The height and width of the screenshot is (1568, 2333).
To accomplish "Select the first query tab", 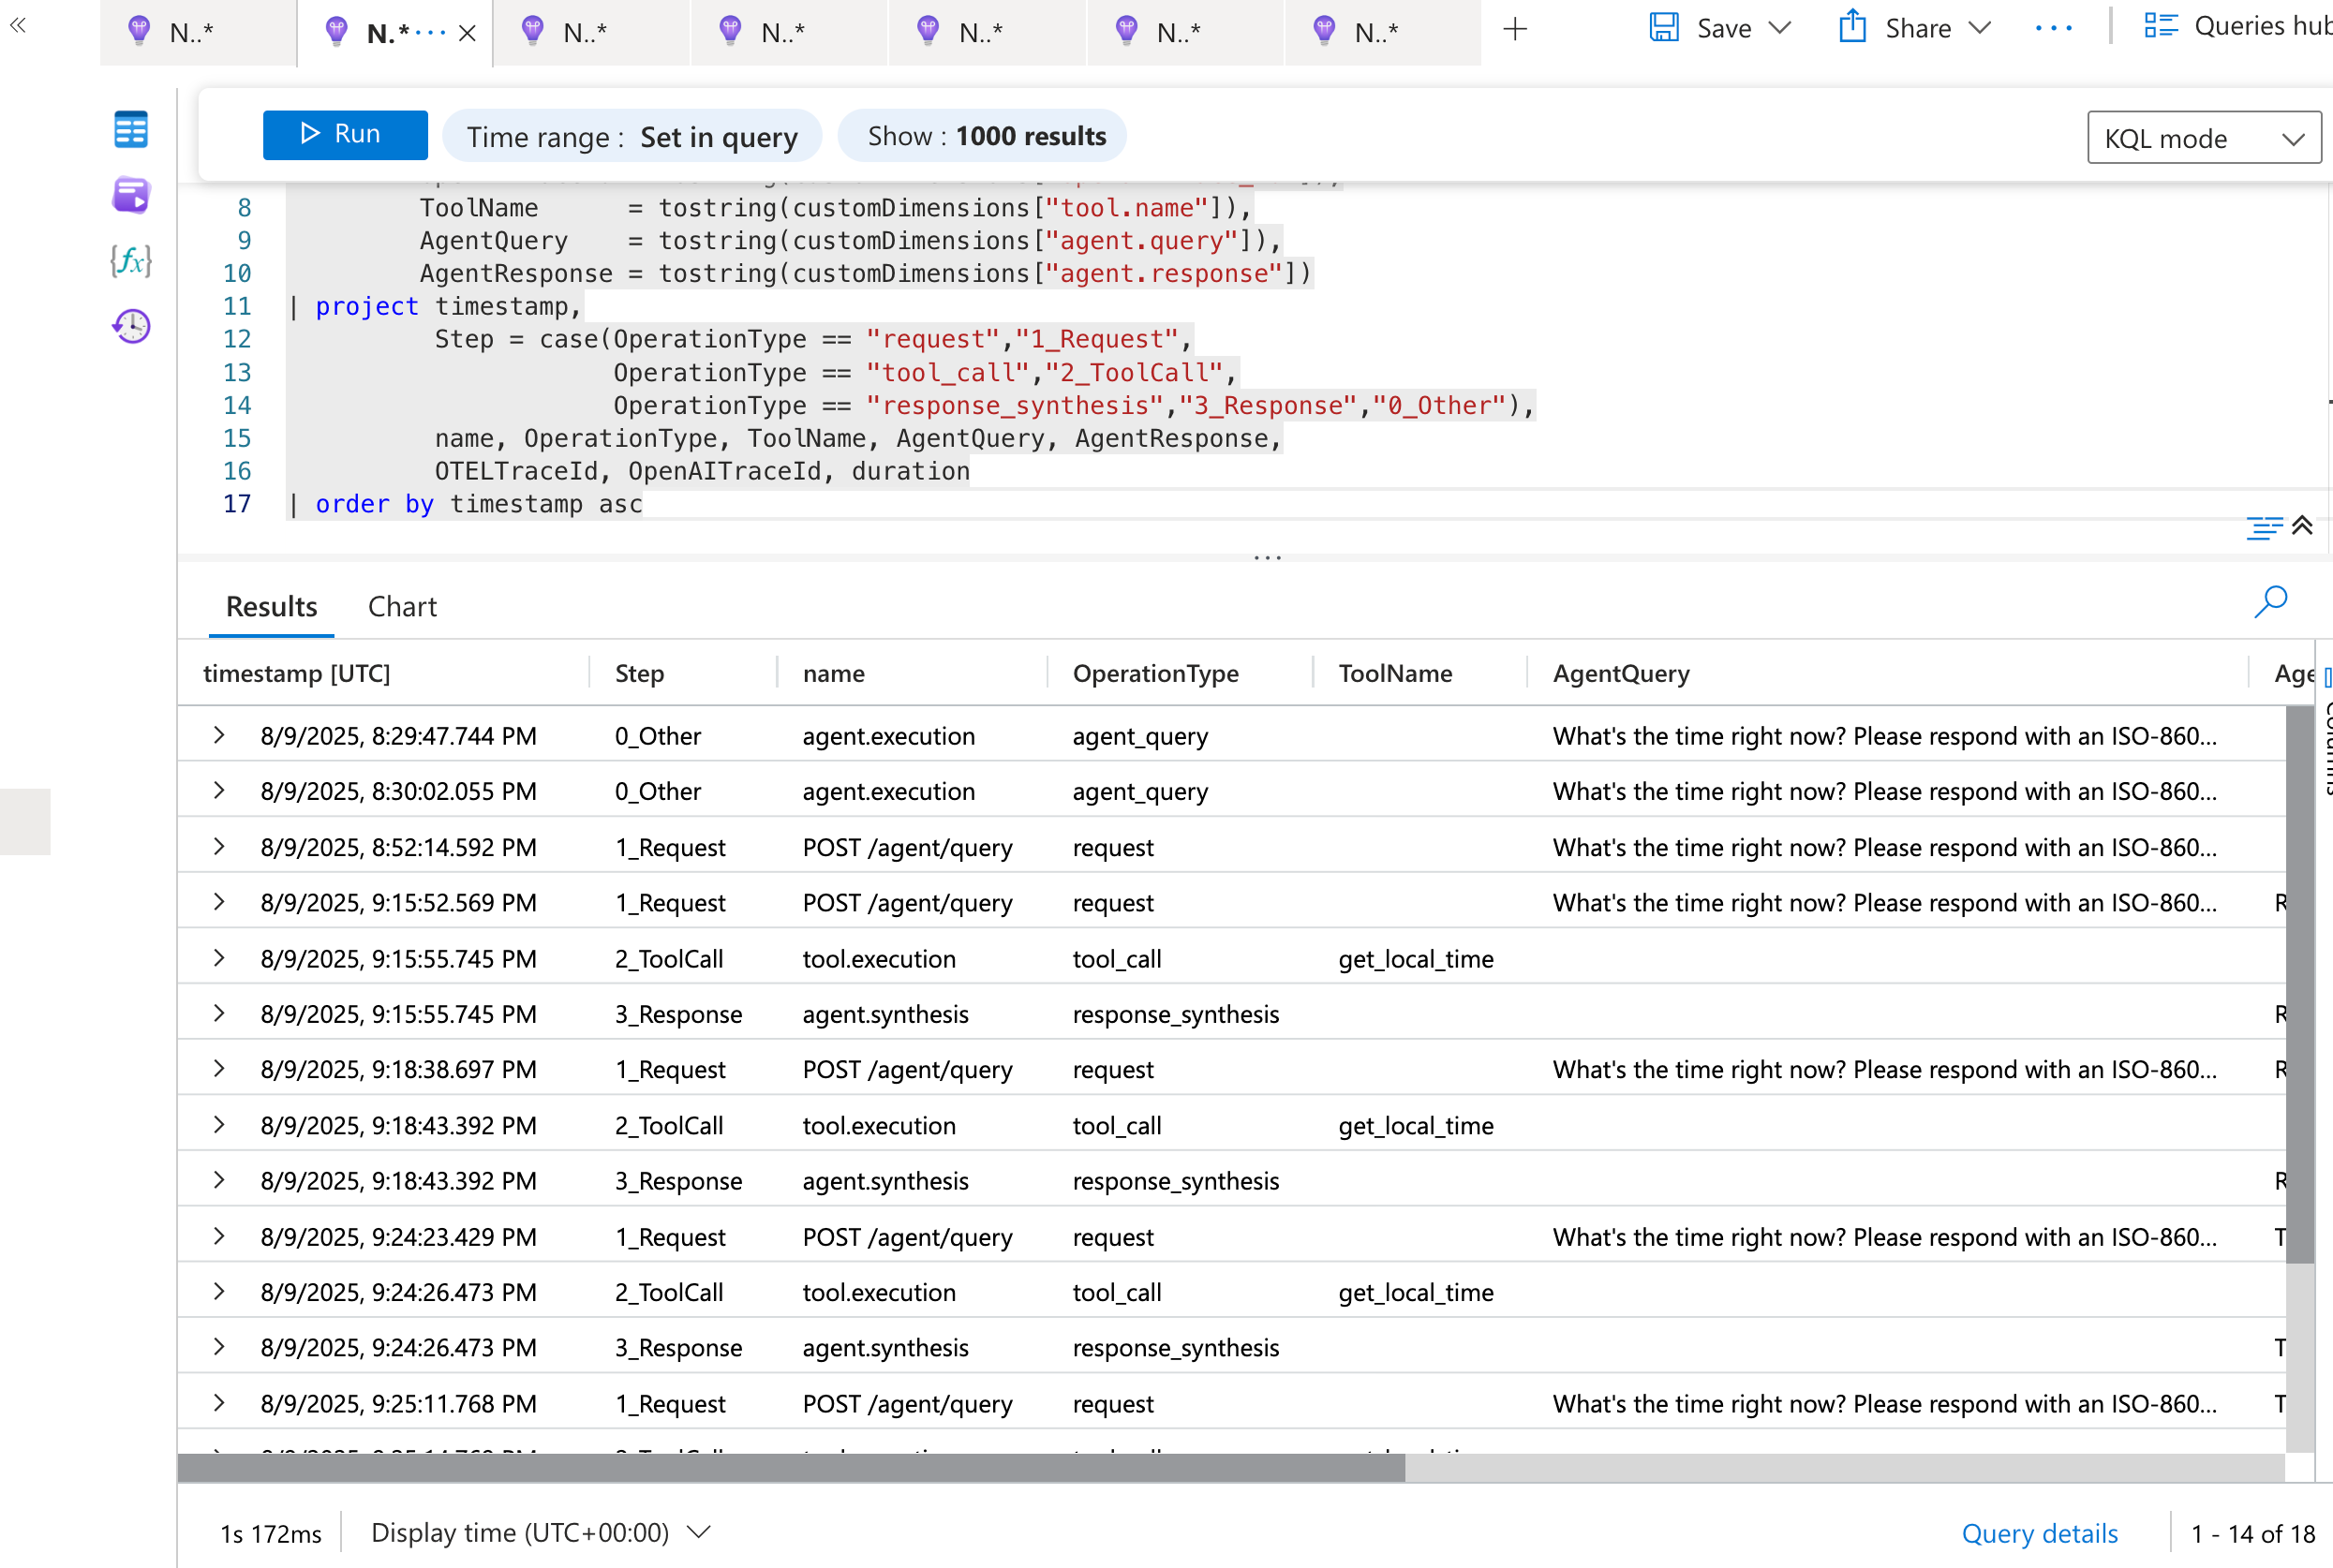I will coord(198,33).
